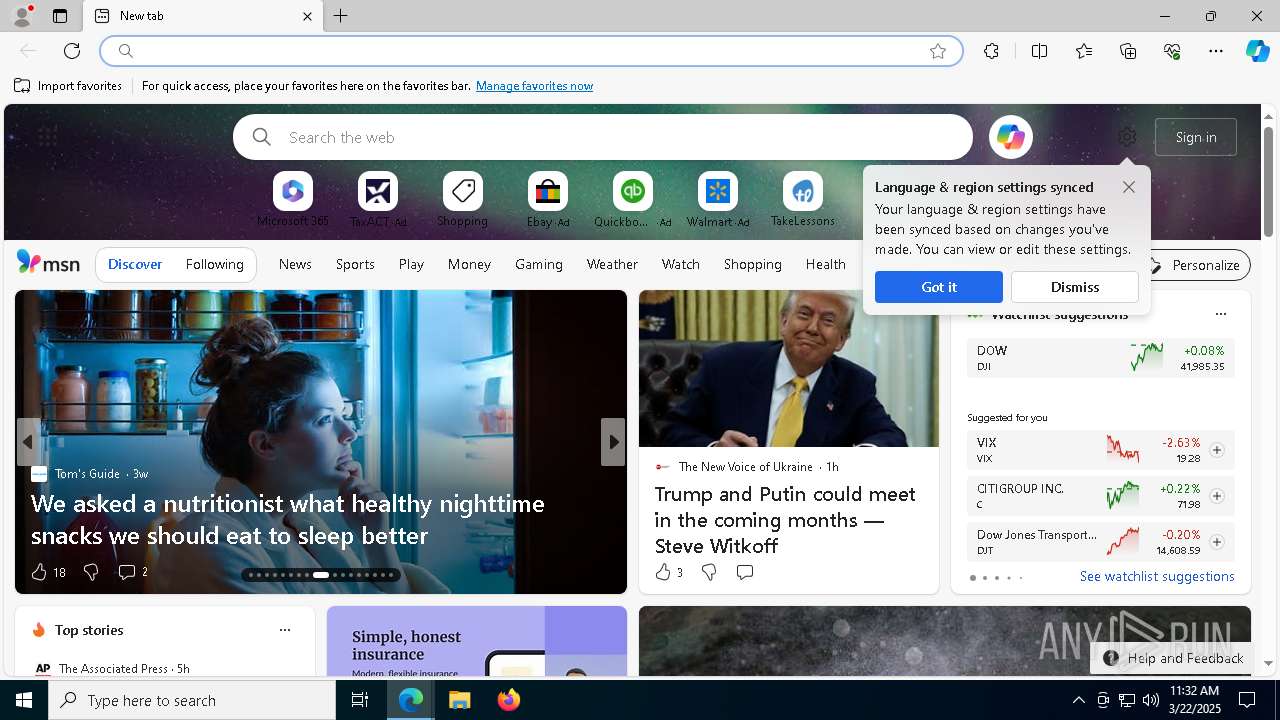The image size is (1280, 720).
Task: Open watchlist card more options
Action: click(x=1221, y=314)
